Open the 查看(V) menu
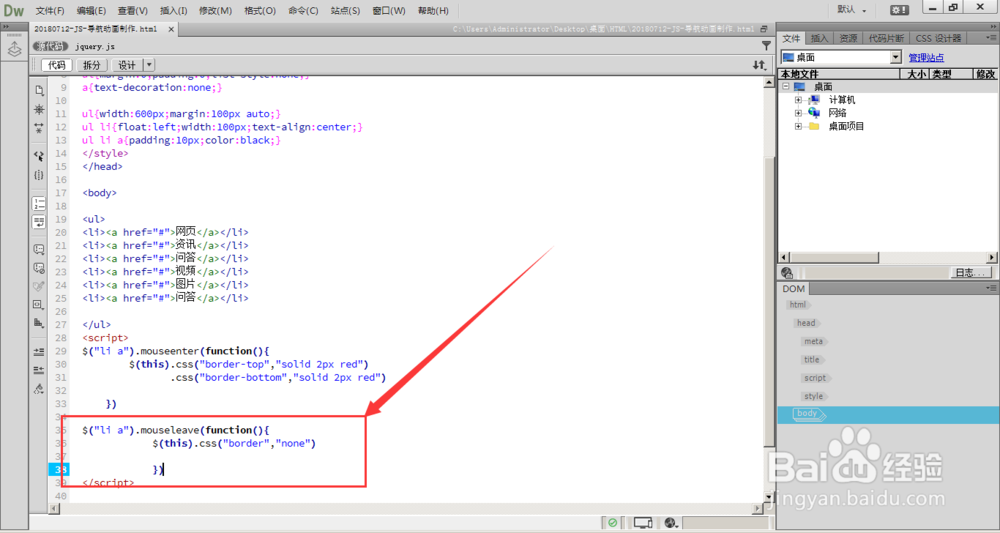 click(x=133, y=11)
